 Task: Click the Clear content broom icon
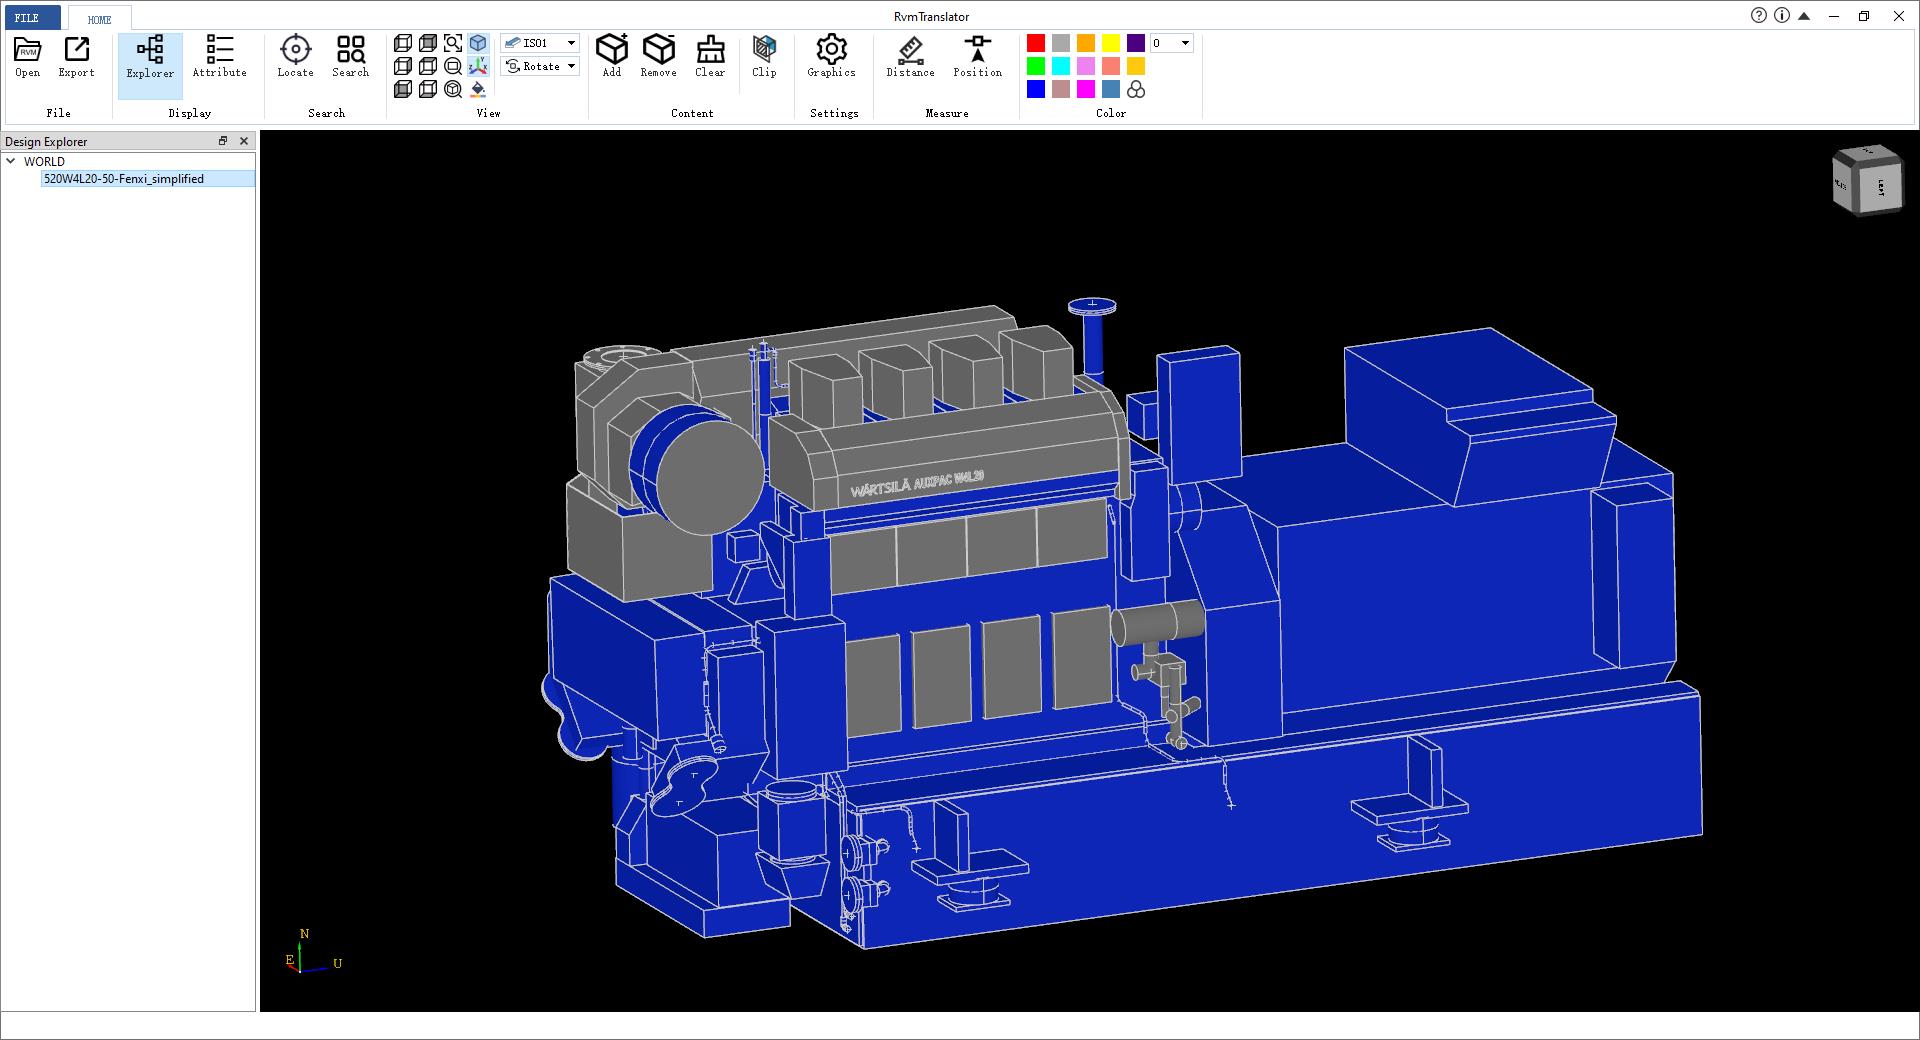point(710,57)
